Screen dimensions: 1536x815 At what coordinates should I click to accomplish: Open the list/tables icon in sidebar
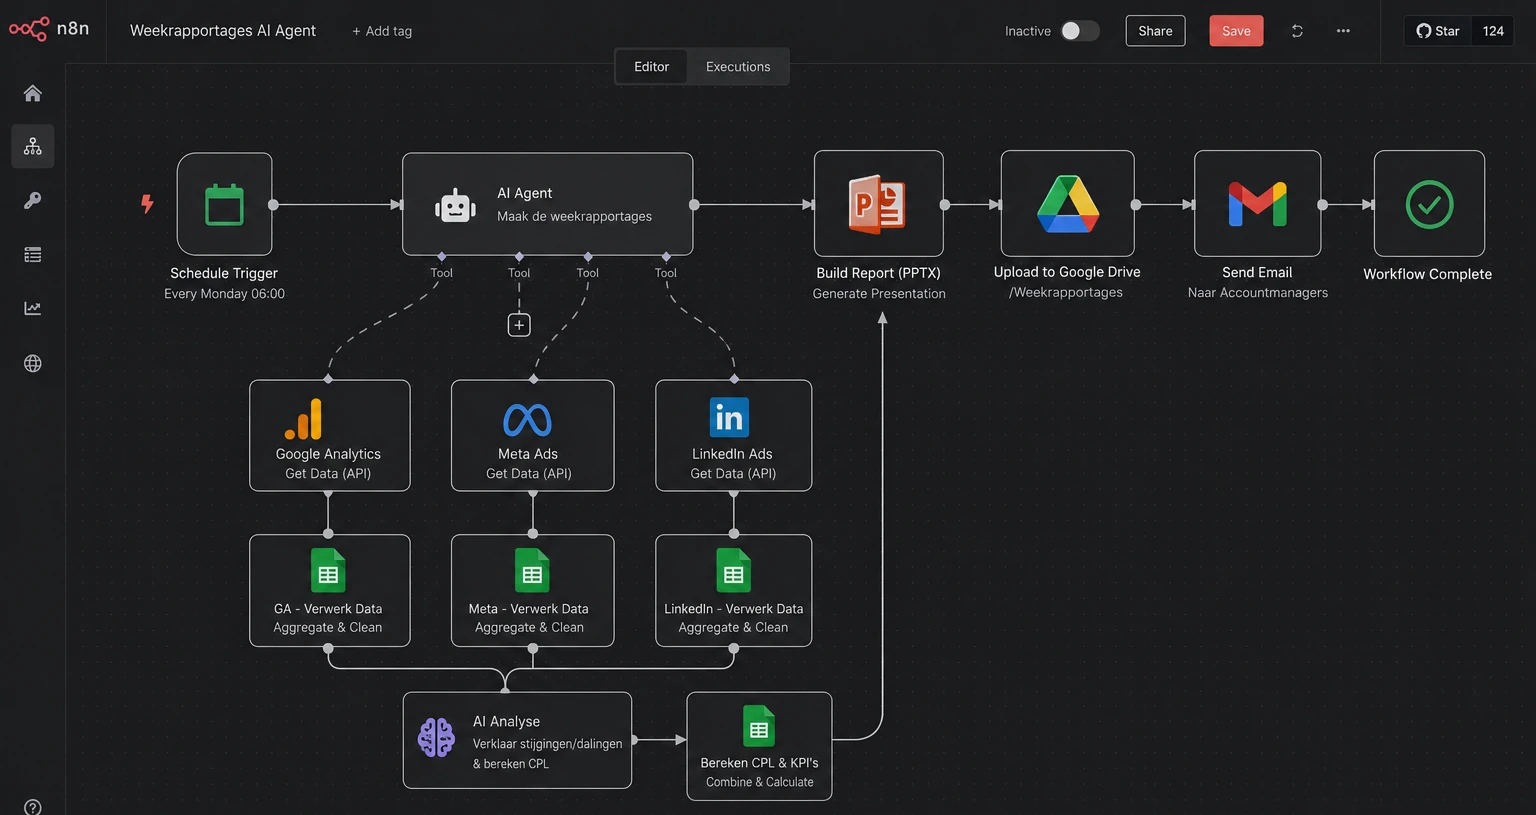click(x=33, y=255)
